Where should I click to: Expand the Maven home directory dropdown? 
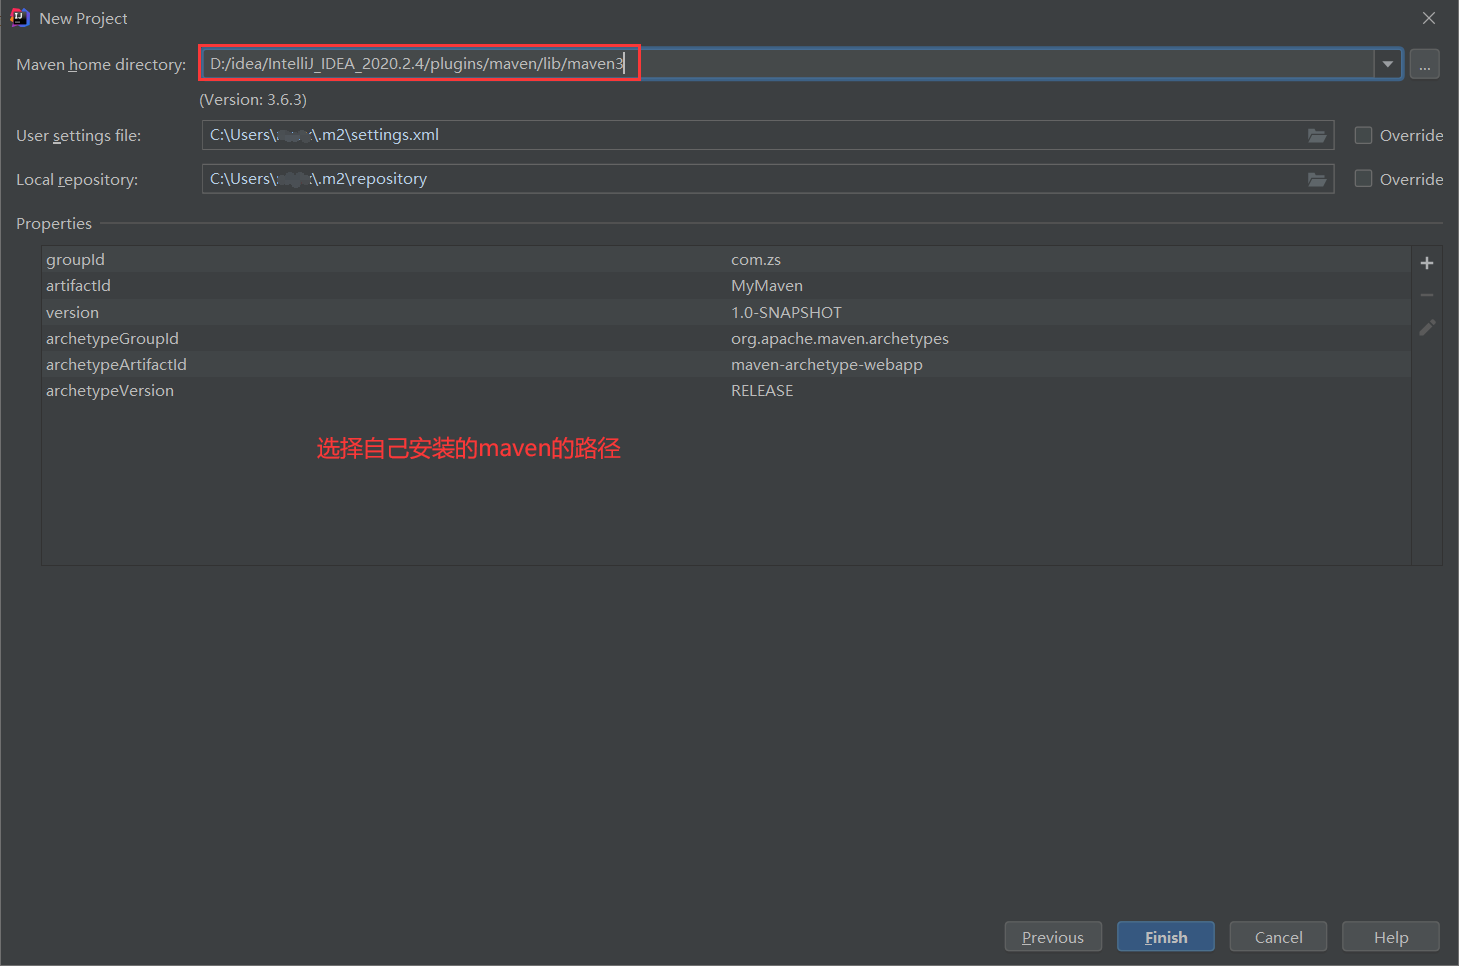[x=1388, y=64]
